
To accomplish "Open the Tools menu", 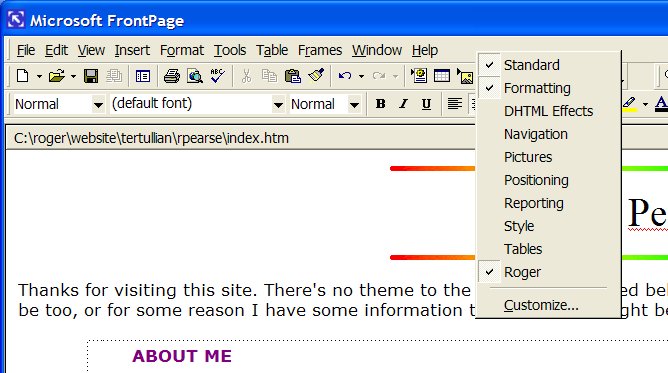I will [230, 50].
